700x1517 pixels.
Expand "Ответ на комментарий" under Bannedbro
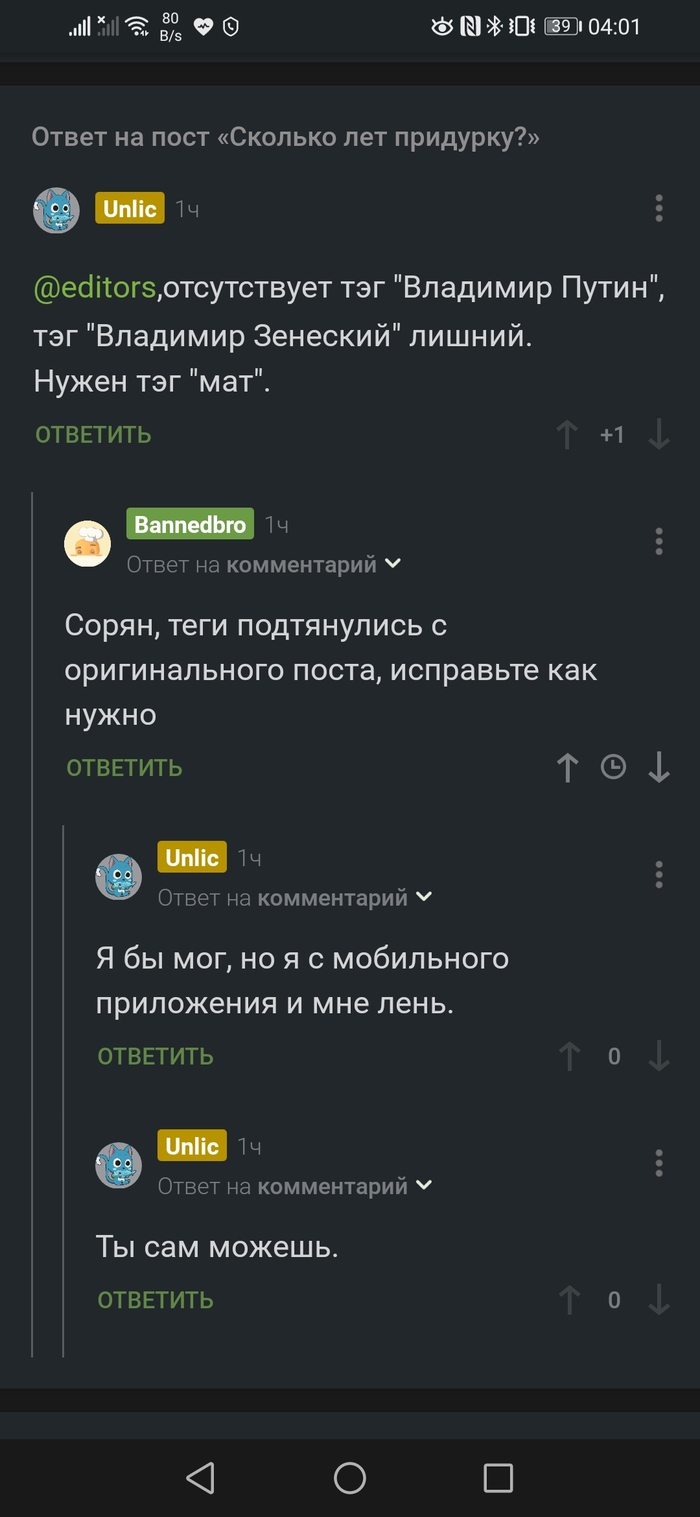click(264, 564)
